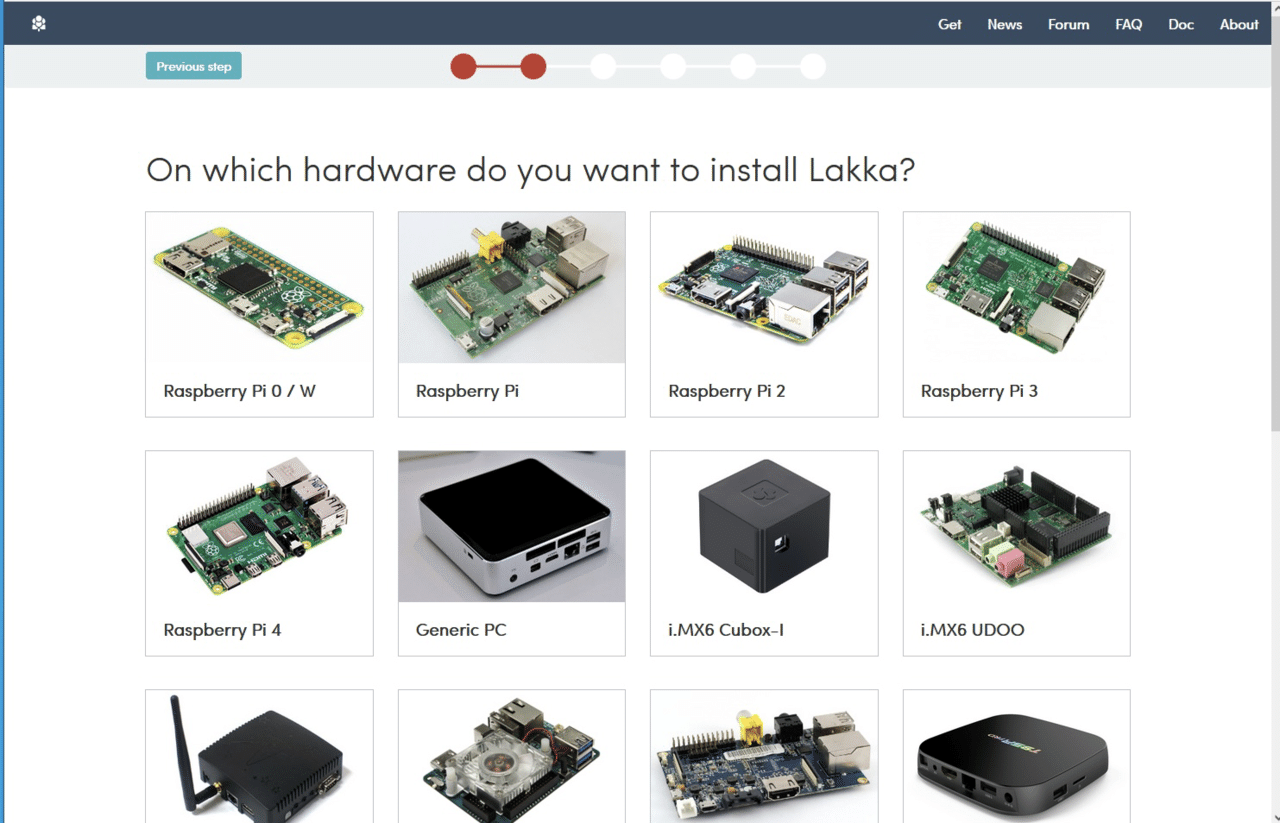The height and width of the screenshot is (823, 1280).
Task: Select the fifth progress step circle
Action: pos(743,67)
